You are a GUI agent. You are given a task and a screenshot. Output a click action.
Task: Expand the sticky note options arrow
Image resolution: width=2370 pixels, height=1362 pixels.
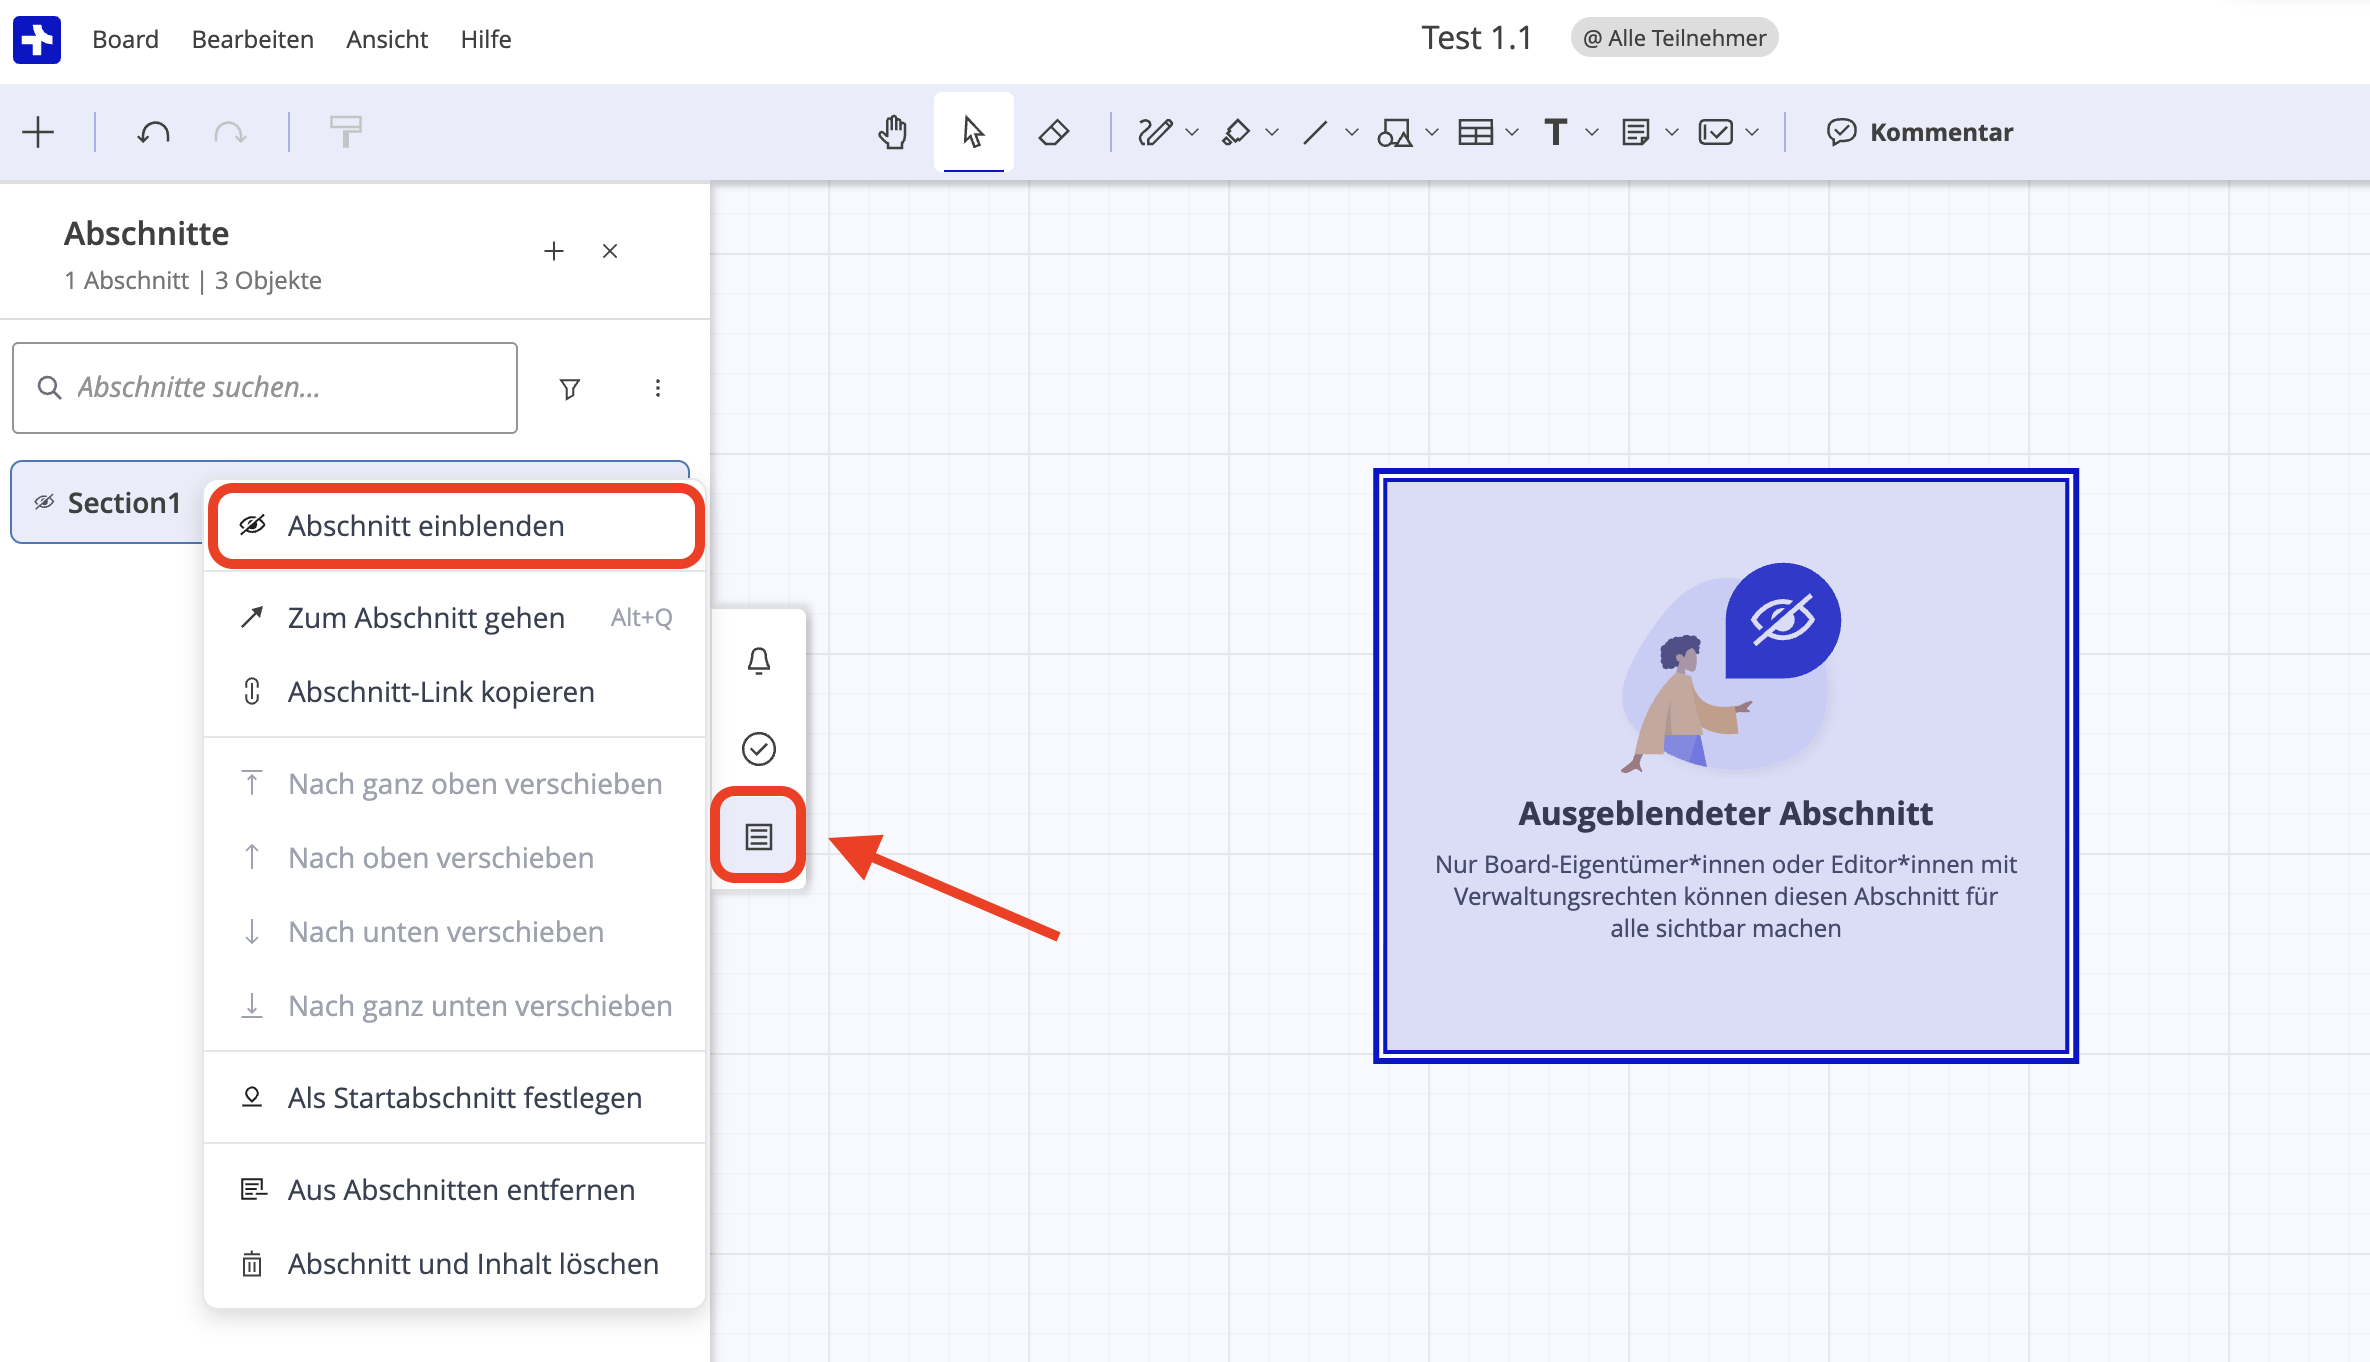(x=1672, y=132)
